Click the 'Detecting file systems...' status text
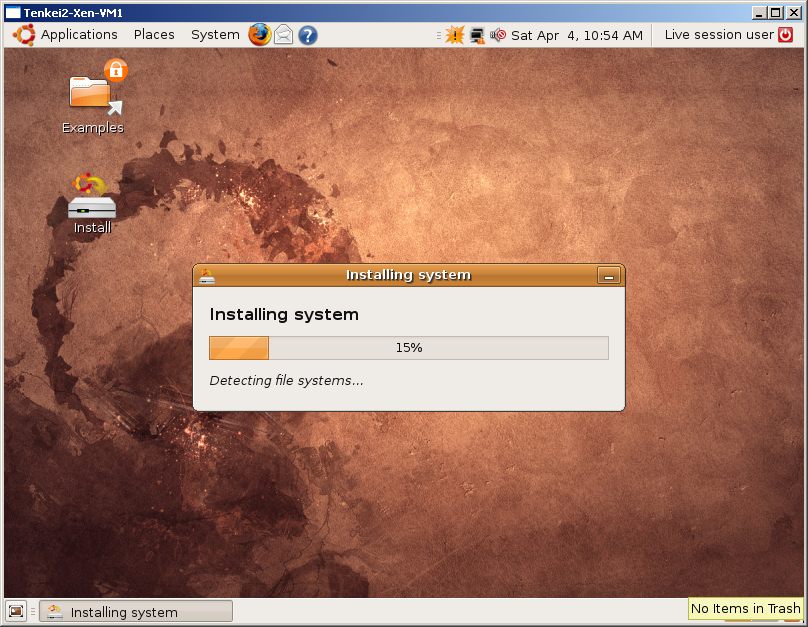This screenshot has width=808, height=627. (286, 380)
